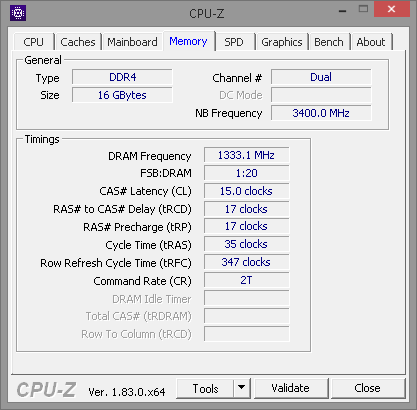Click the Channel # label
417x410 pixels.
coord(237,78)
